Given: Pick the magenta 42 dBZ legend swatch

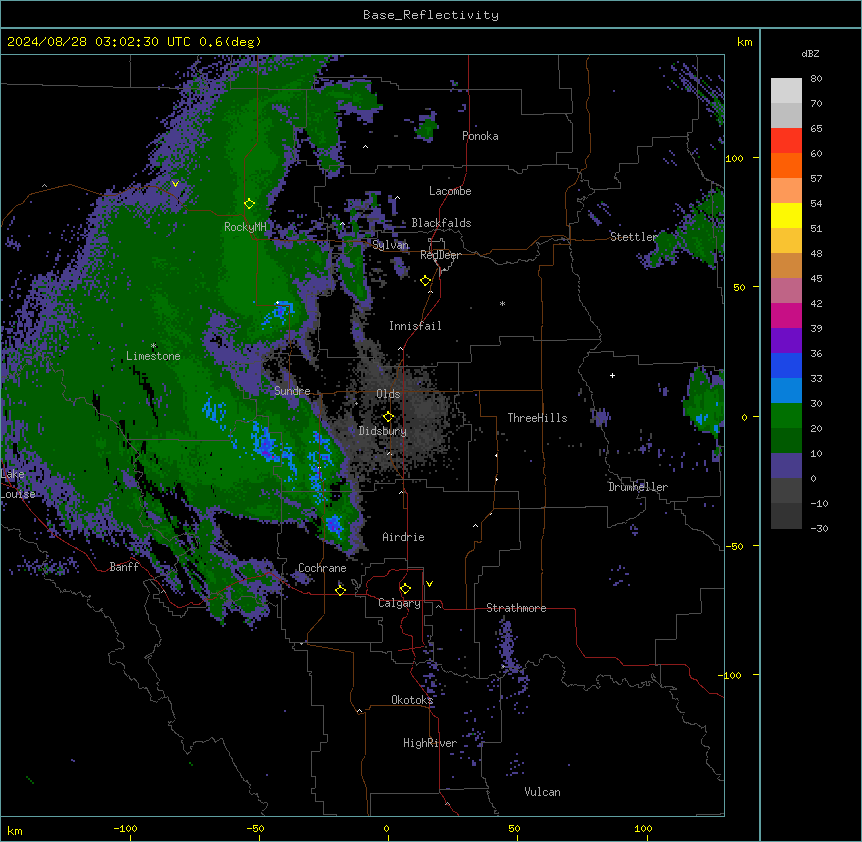Looking at the screenshot, I should click(x=786, y=315).
